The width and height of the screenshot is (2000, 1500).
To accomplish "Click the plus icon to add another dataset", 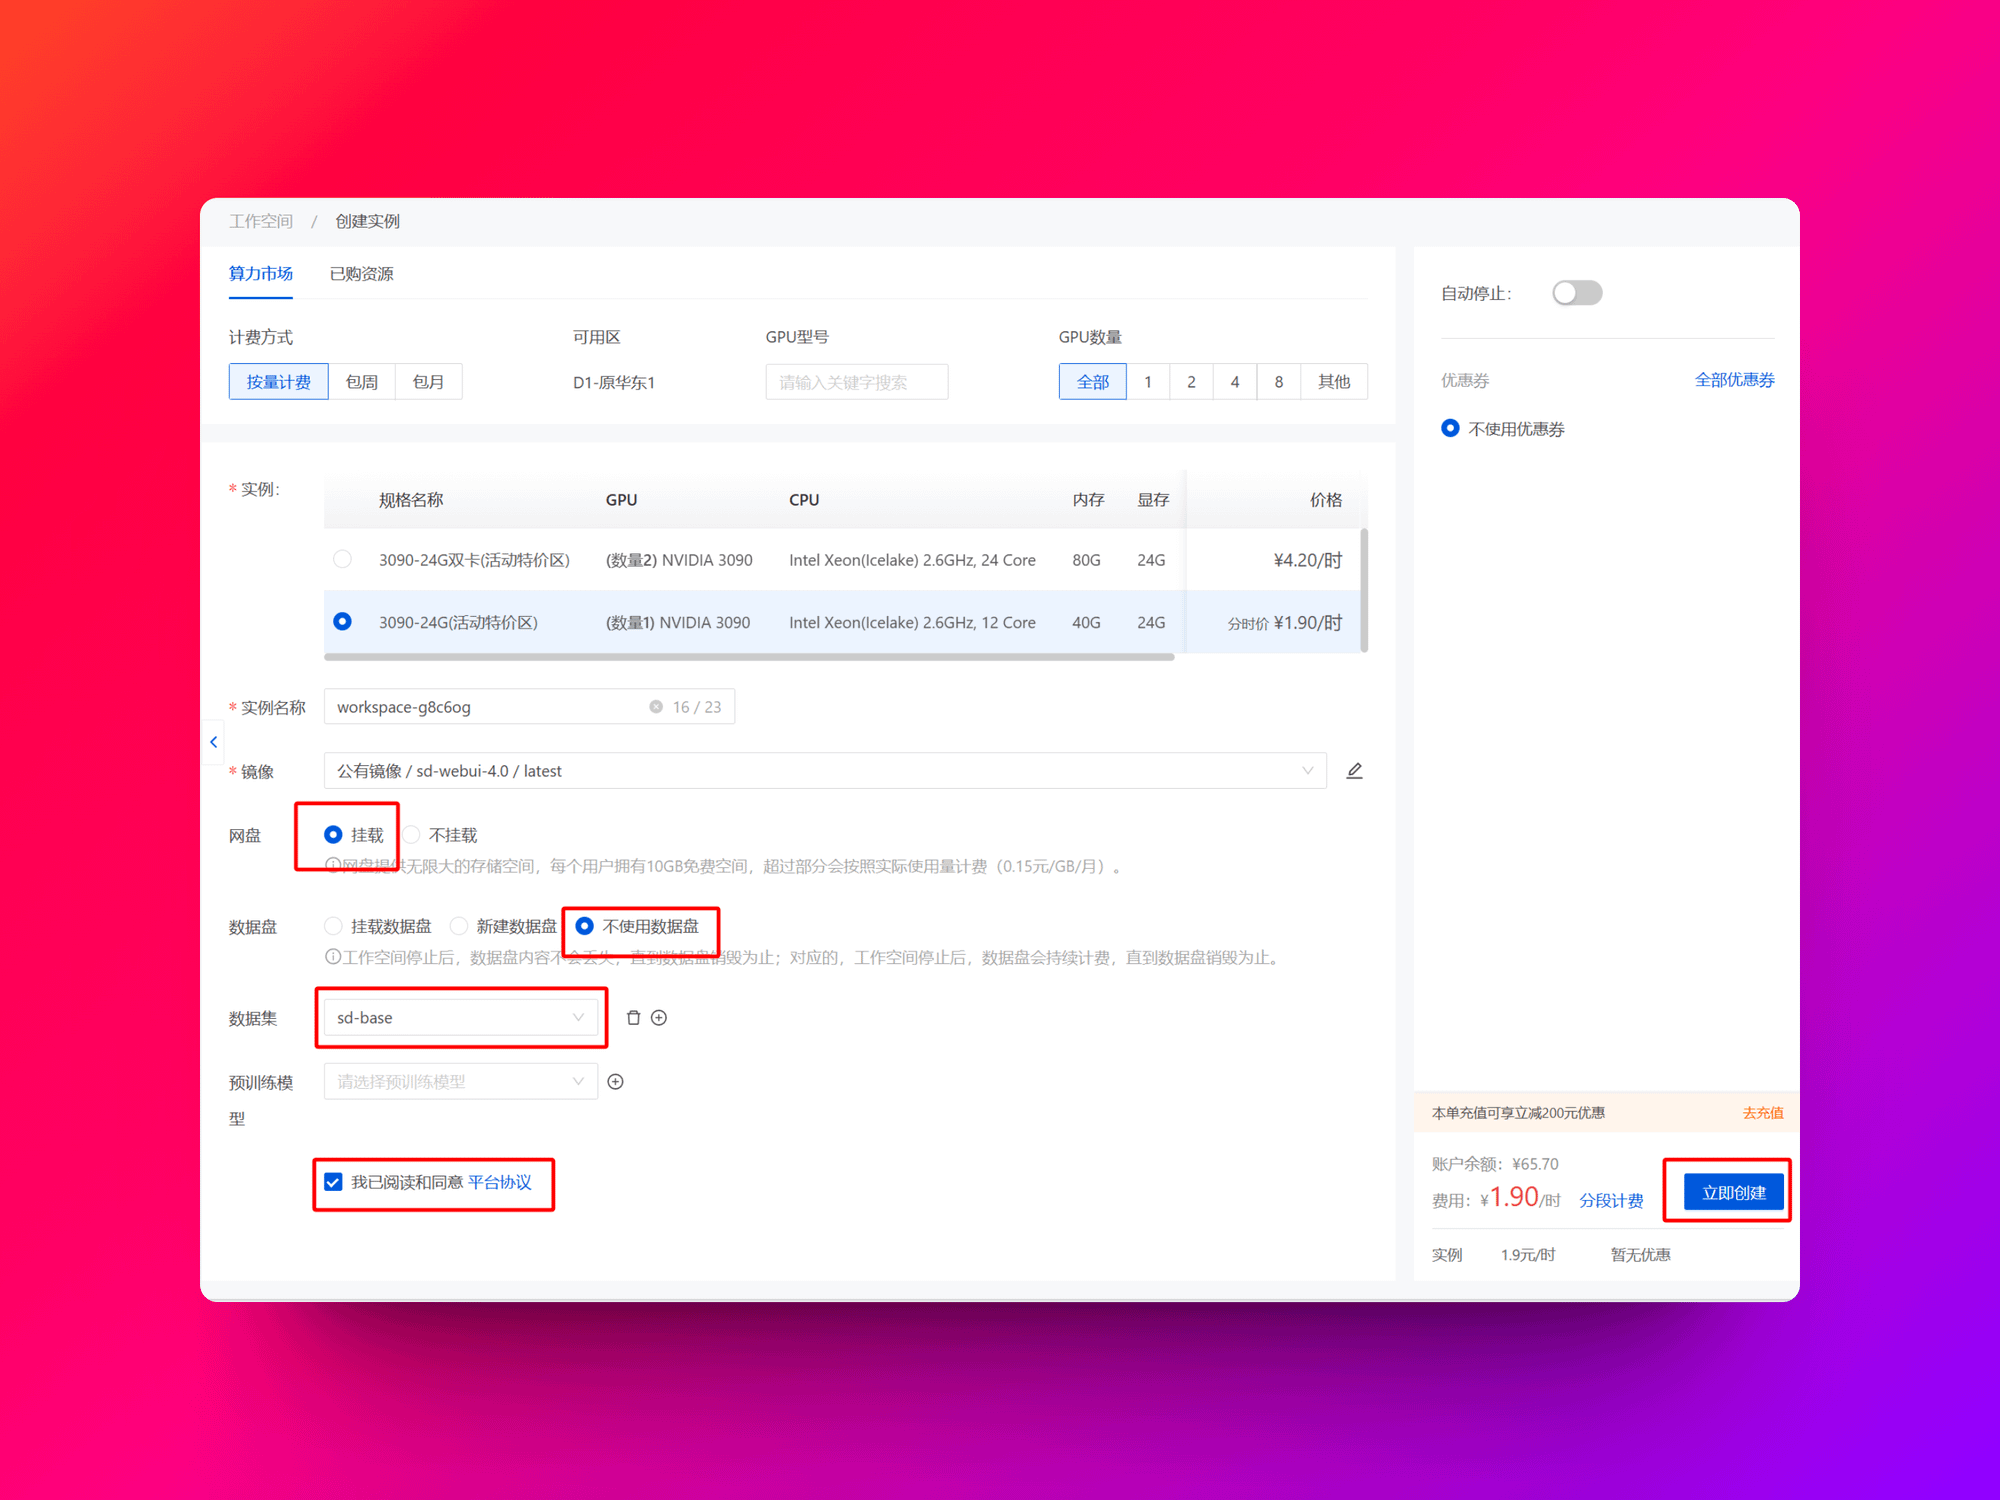I will (x=659, y=1018).
